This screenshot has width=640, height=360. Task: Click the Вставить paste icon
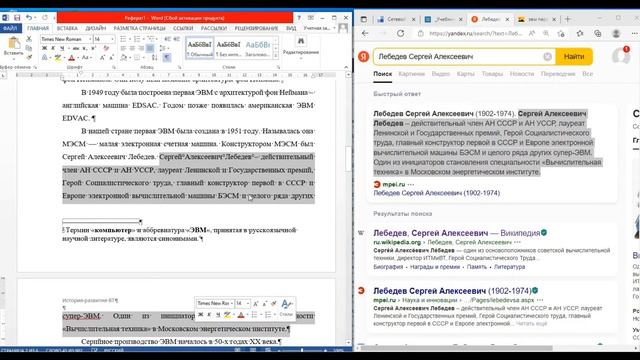(14, 42)
